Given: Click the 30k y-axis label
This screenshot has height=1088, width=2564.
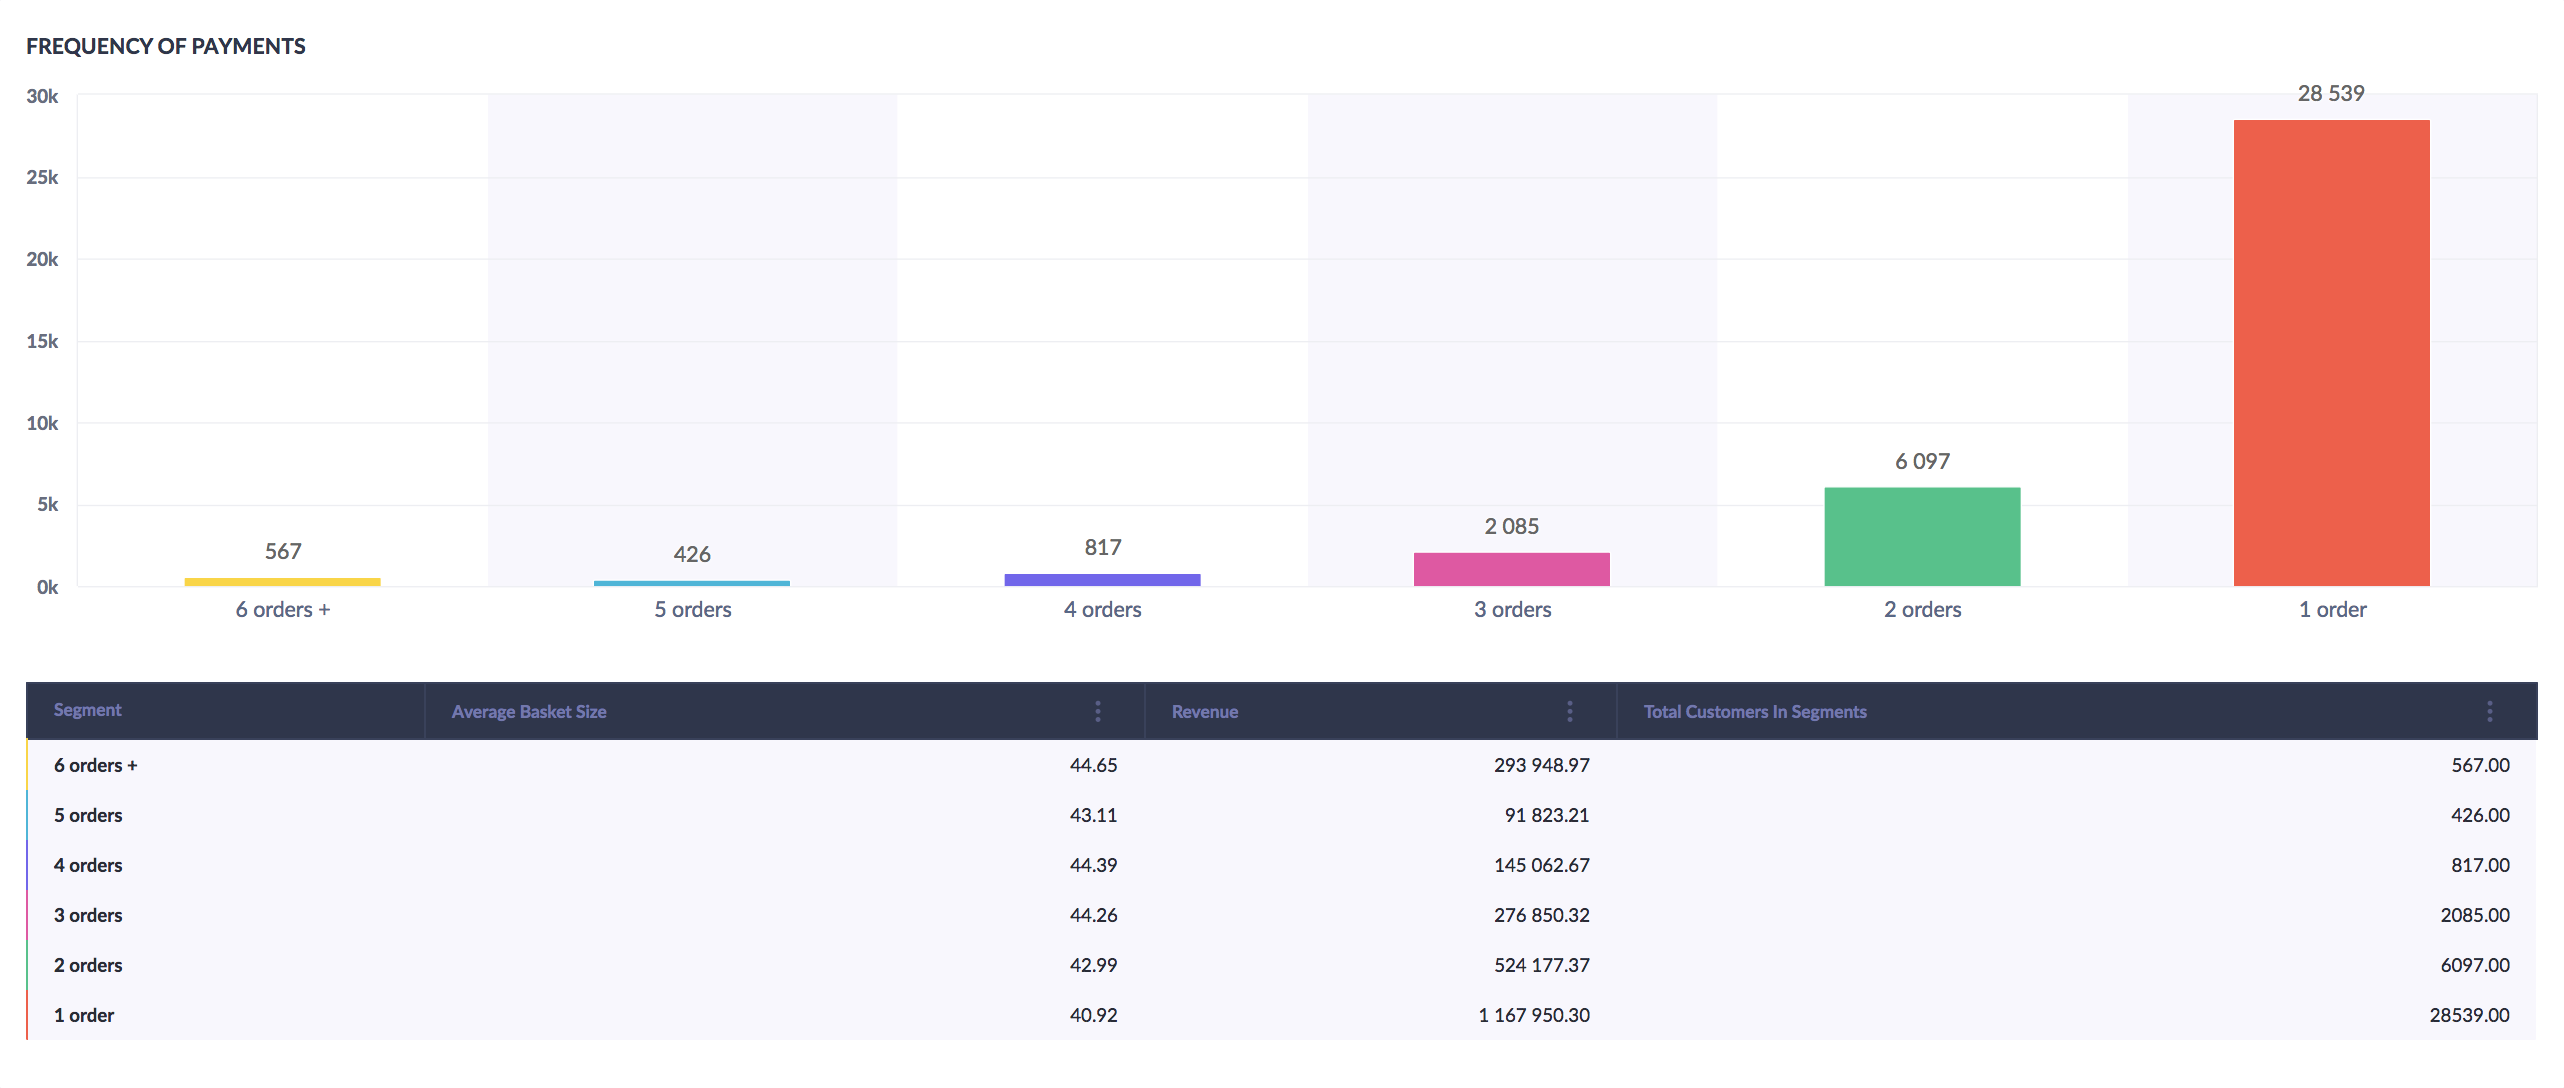Looking at the screenshot, I should tap(42, 96).
